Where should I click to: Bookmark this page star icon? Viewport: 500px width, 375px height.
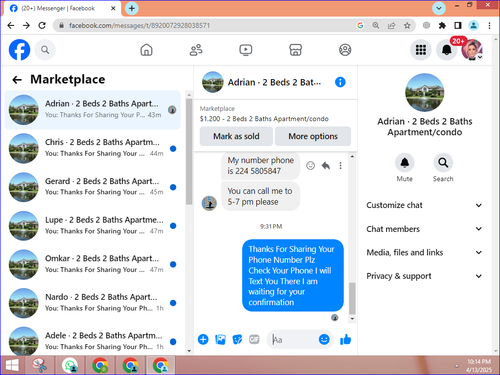(407, 25)
